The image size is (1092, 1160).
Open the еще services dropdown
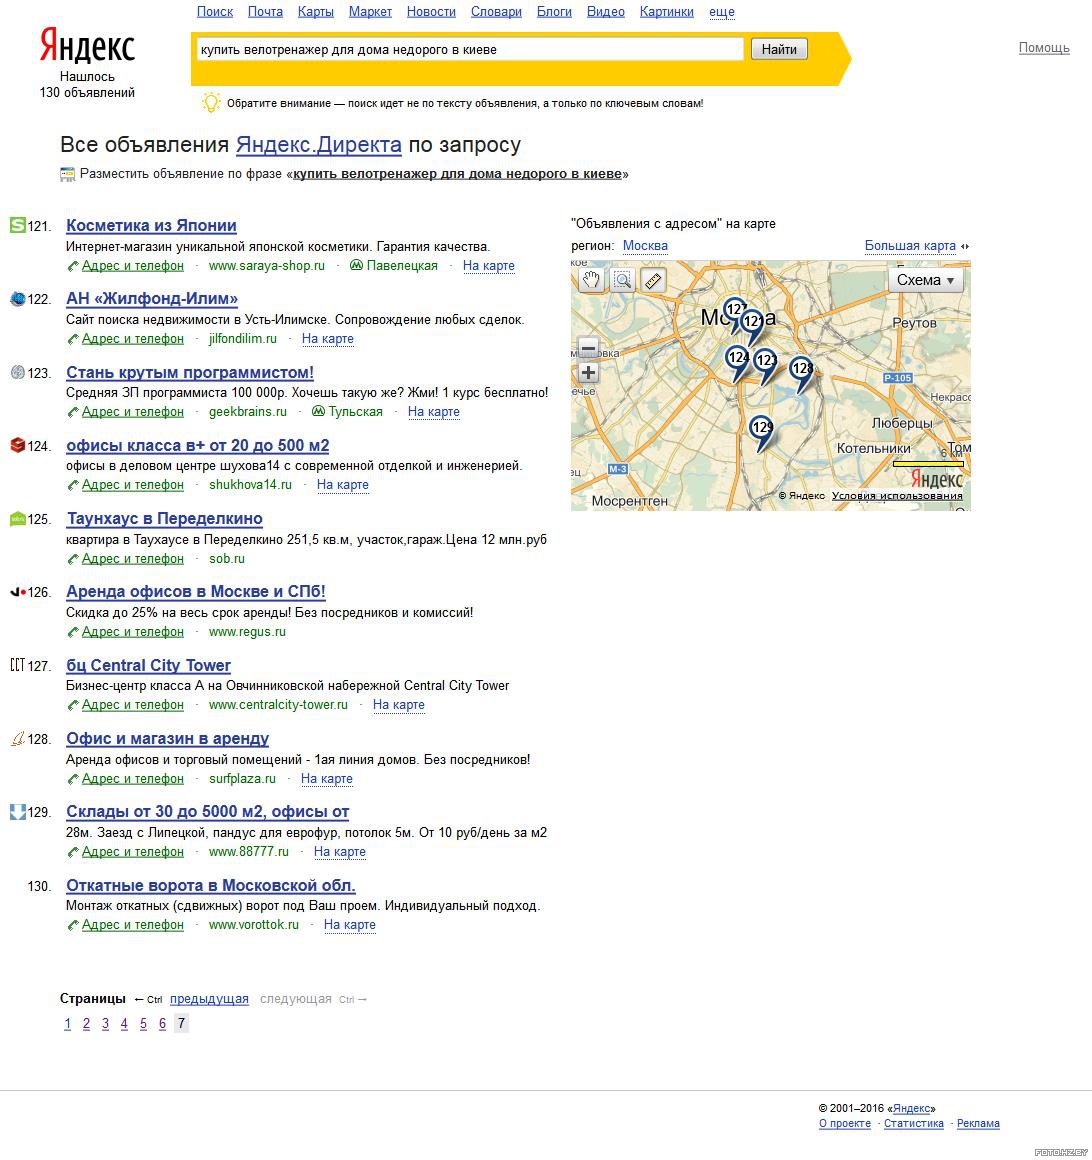click(721, 12)
